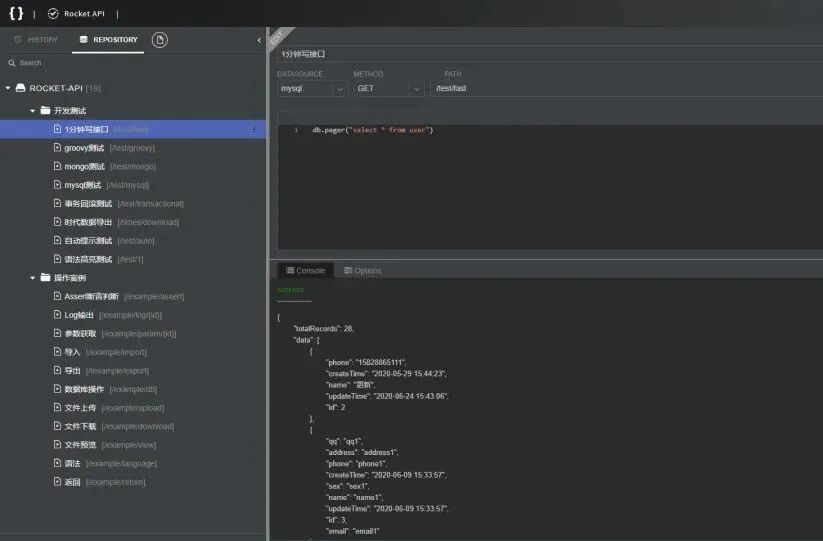Click the search magnifier icon
823x541 pixels.
tap(12, 63)
